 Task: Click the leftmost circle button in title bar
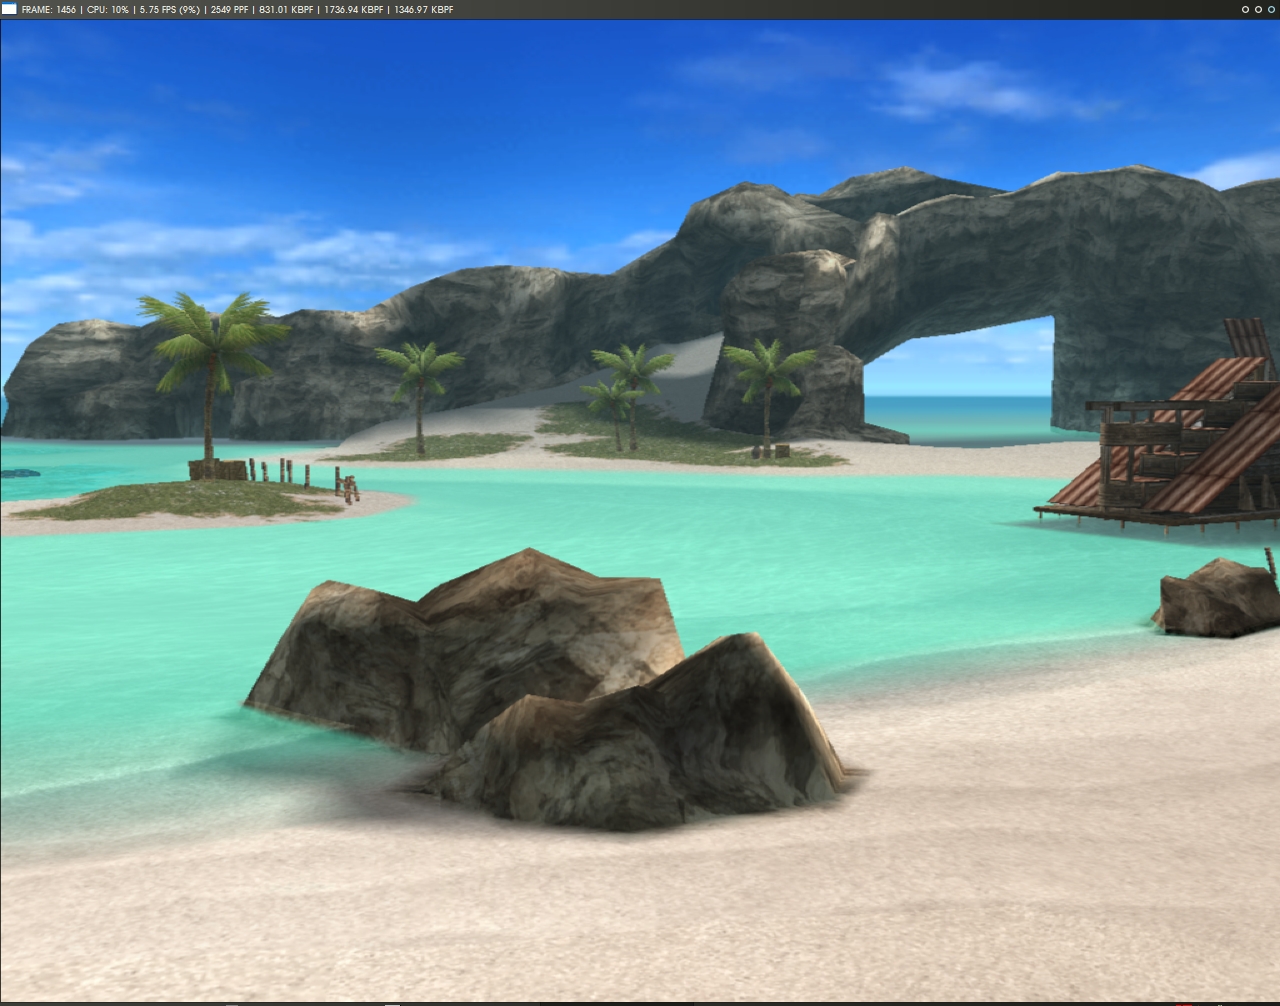click(x=1245, y=9)
